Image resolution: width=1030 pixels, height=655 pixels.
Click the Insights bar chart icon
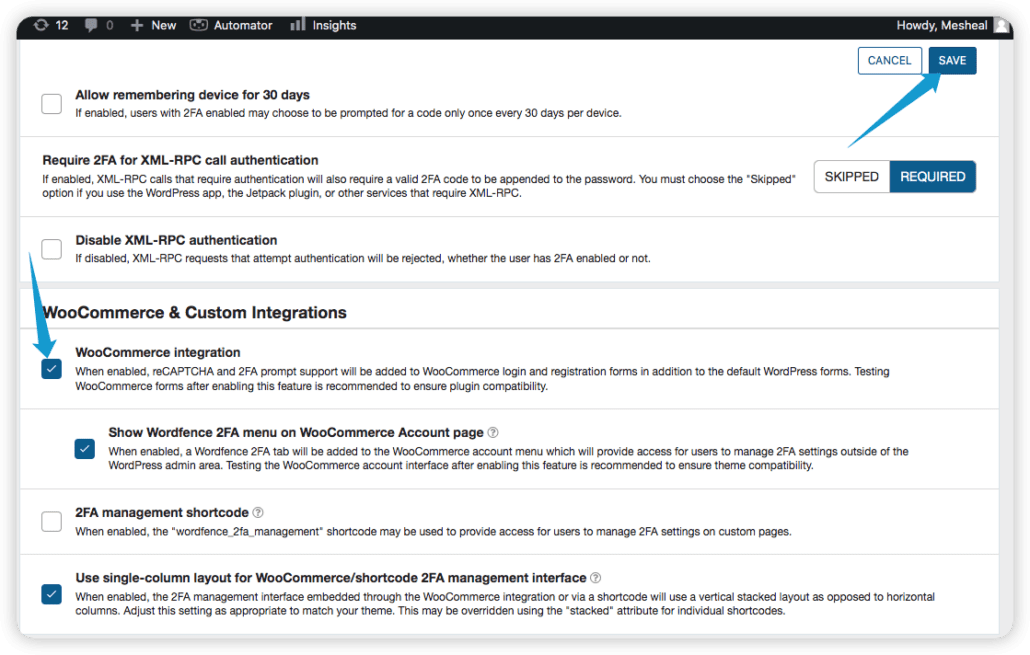298,24
